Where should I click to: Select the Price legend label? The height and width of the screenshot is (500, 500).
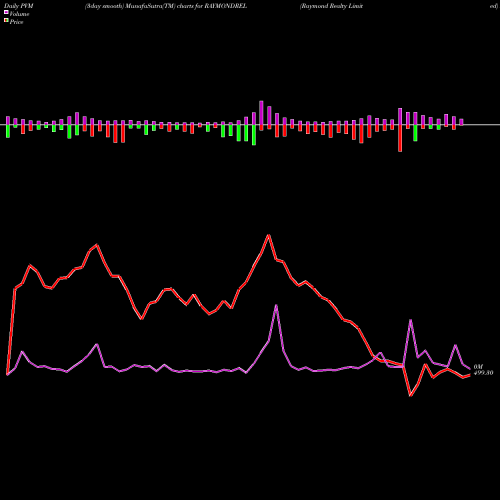16,22
